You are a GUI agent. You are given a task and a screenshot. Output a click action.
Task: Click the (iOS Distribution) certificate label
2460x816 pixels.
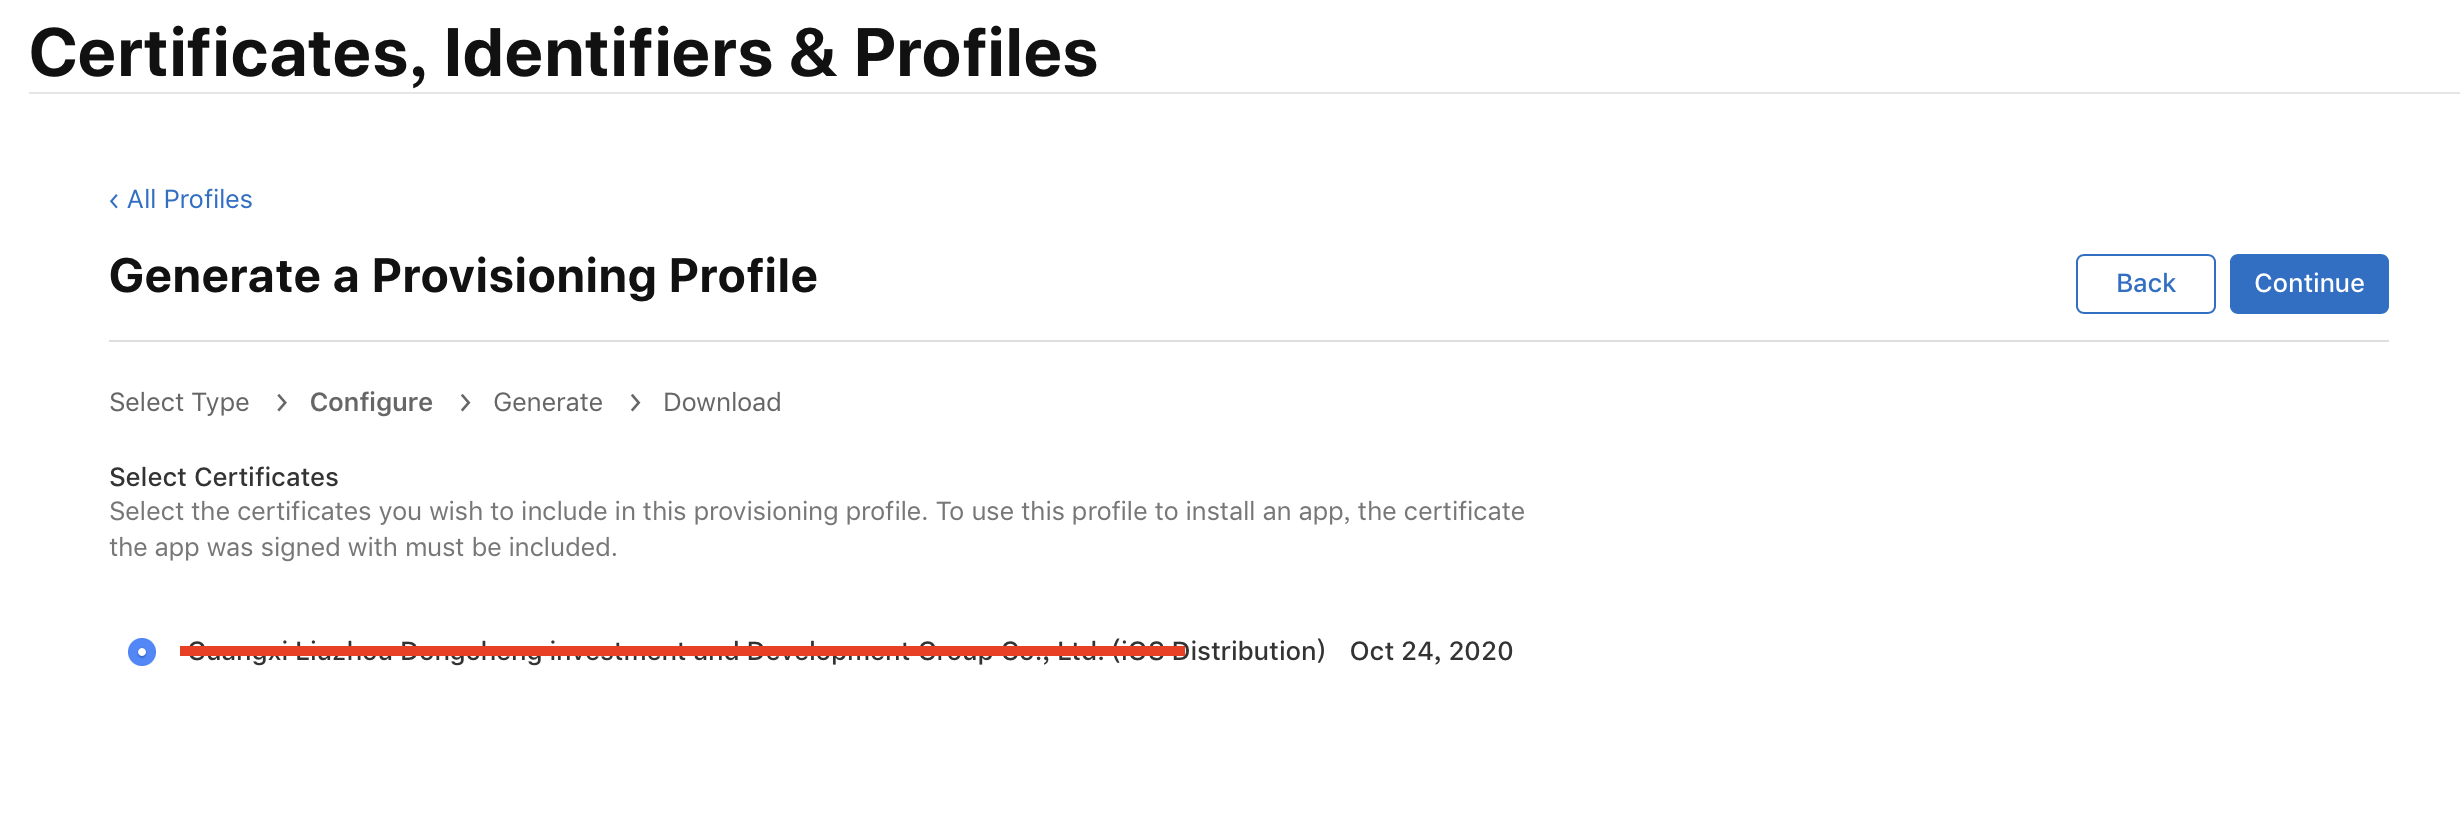[1250, 651]
